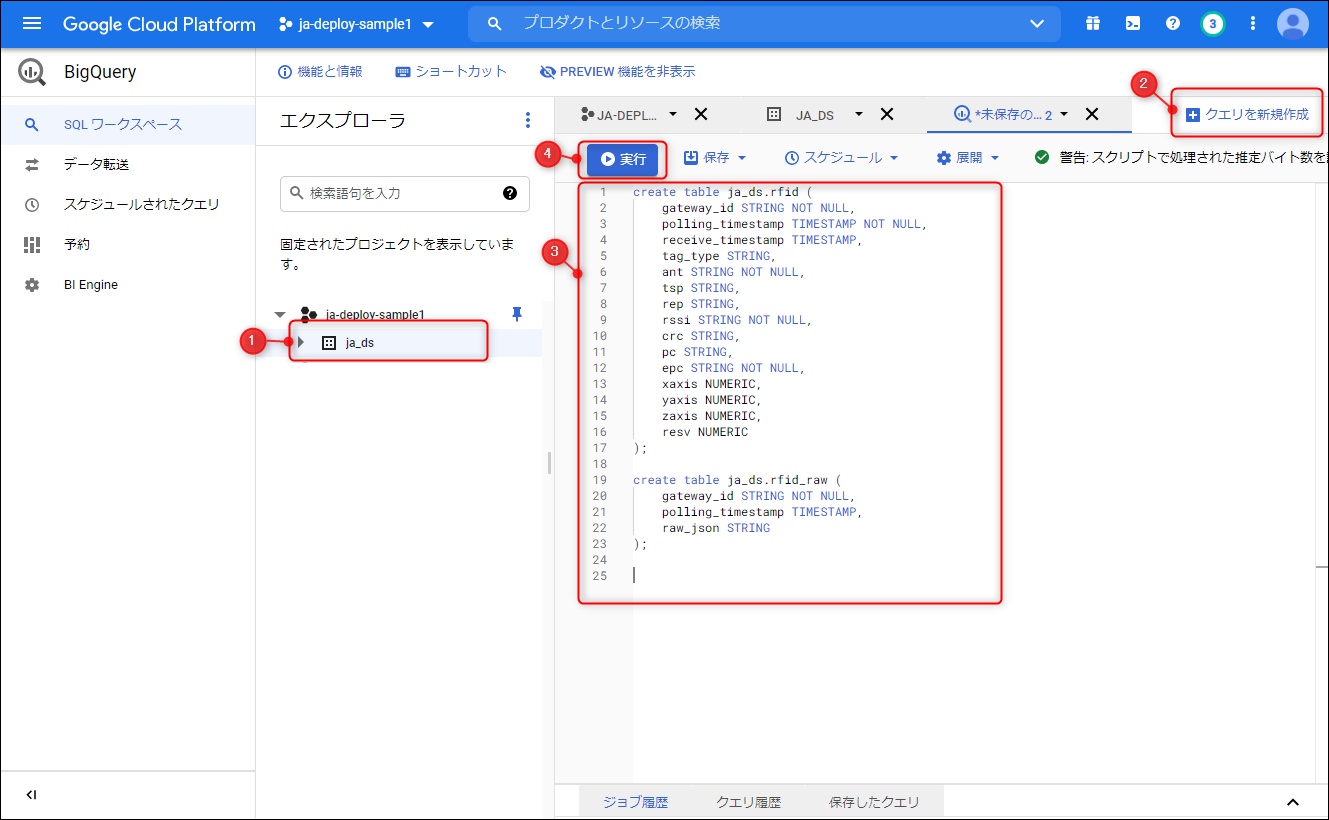This screenshot has width=1329, height=820.
Task: Open the スケジュール schedule dropdown
Action: (841, 158)
